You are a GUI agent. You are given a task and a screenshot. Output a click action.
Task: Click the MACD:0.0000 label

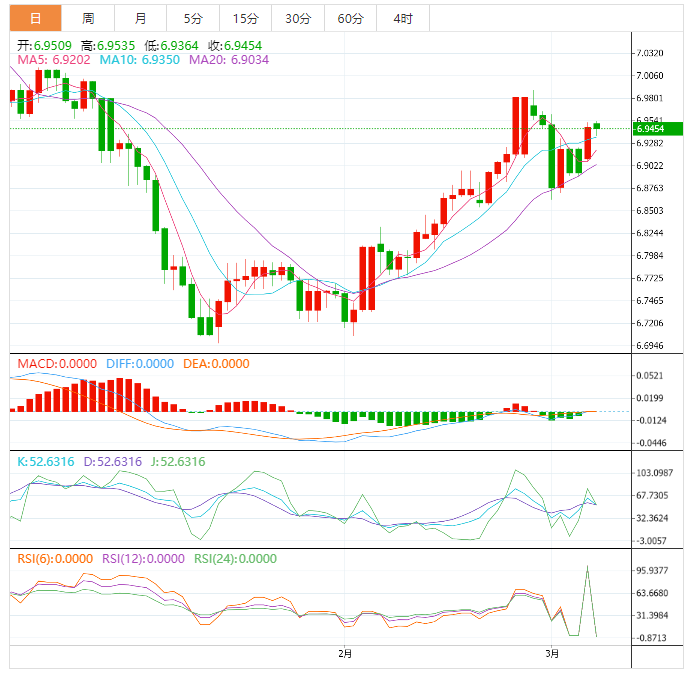(x=57, y=364)
